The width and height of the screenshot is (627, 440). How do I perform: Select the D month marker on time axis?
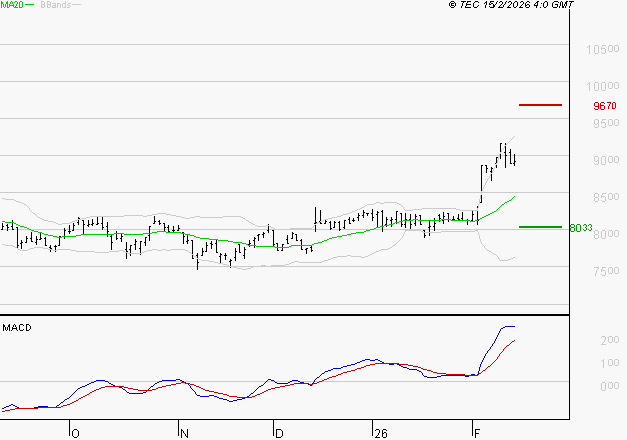(x=278, y=433)
